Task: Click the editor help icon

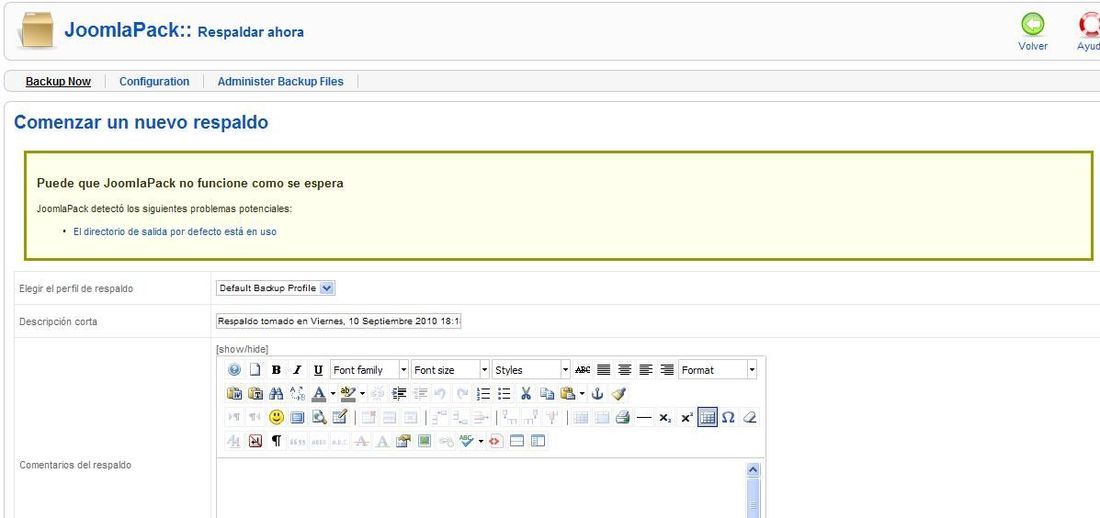Action: (234, 370)
